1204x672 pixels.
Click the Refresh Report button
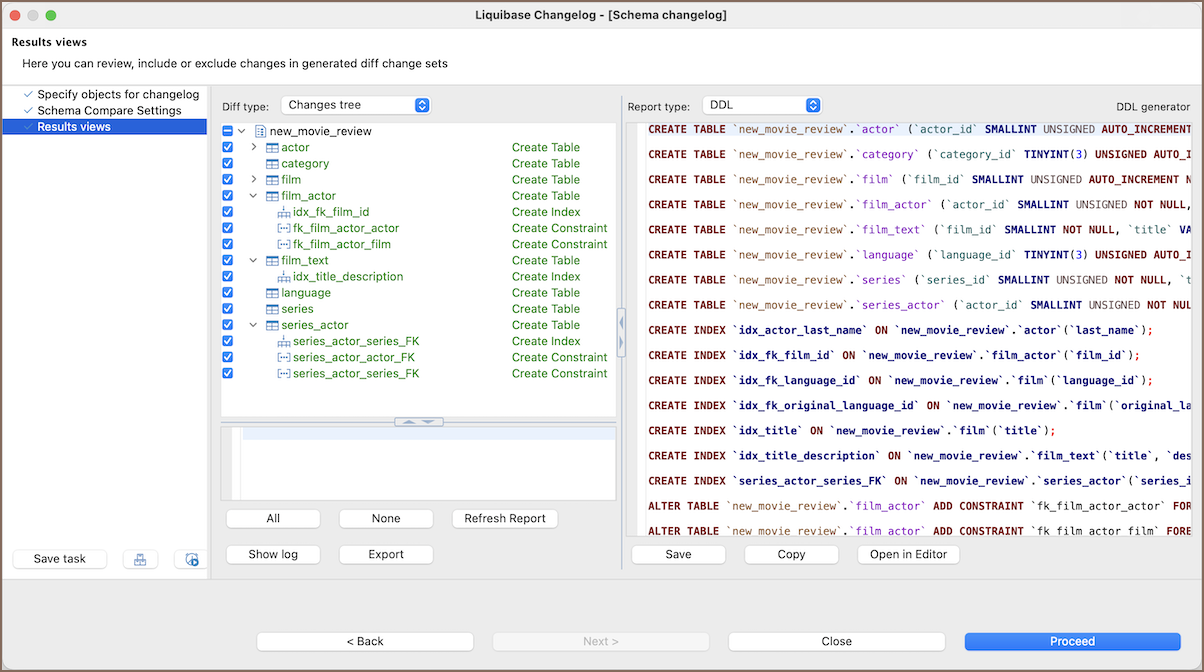point(505,518)
